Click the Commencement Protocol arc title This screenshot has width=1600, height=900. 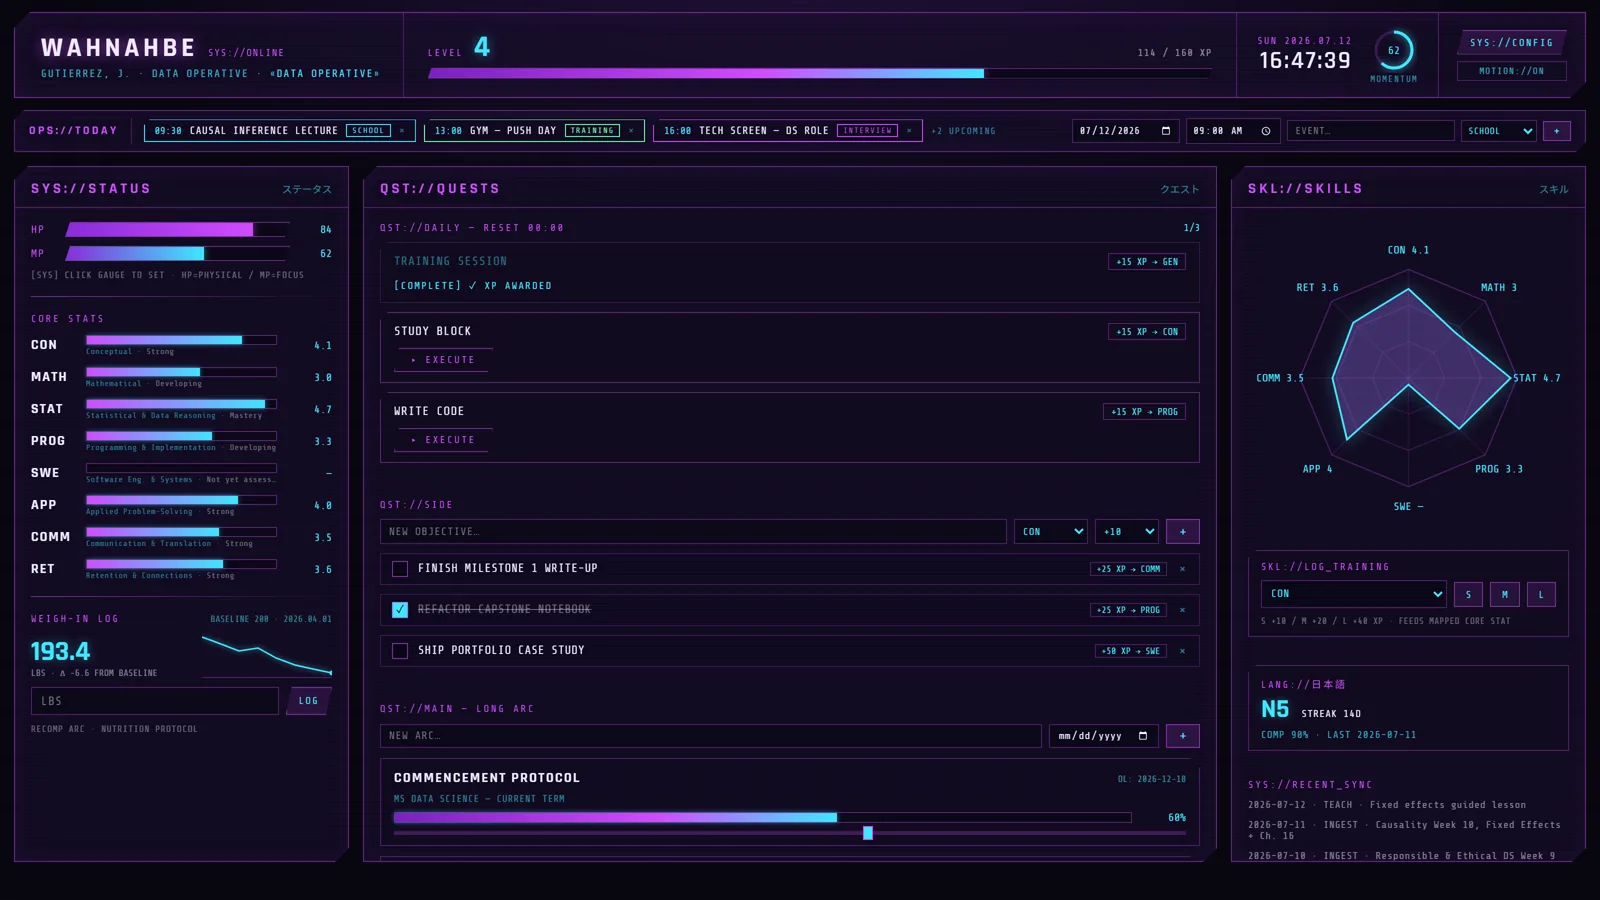[487, 778]
